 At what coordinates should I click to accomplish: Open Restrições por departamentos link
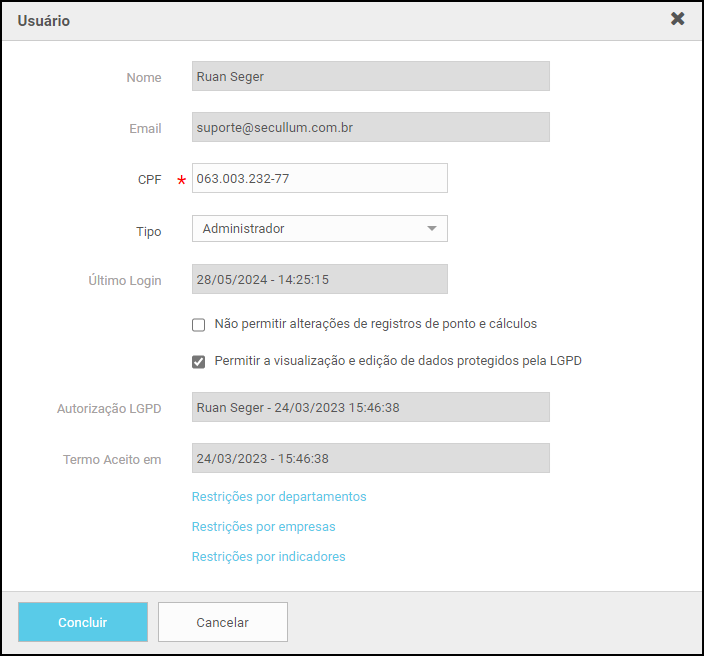point(279,497)
